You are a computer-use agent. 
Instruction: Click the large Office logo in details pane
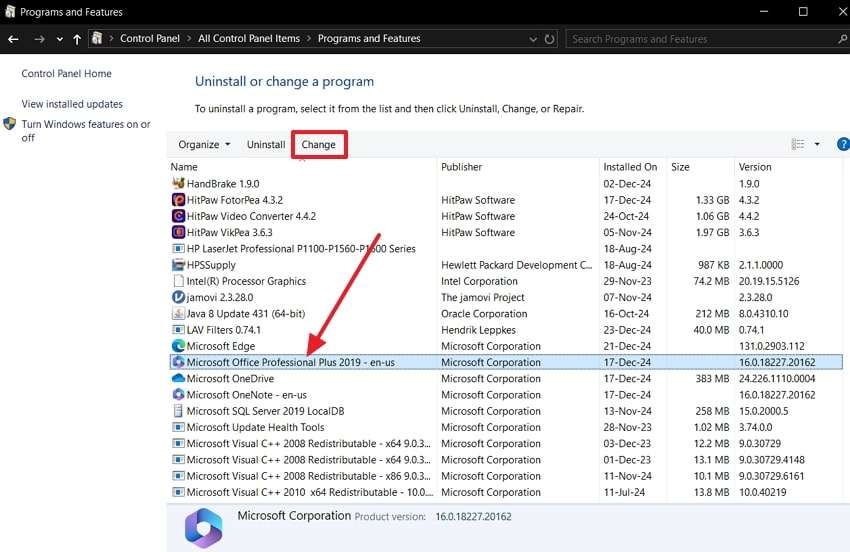[x=203, y=528]
